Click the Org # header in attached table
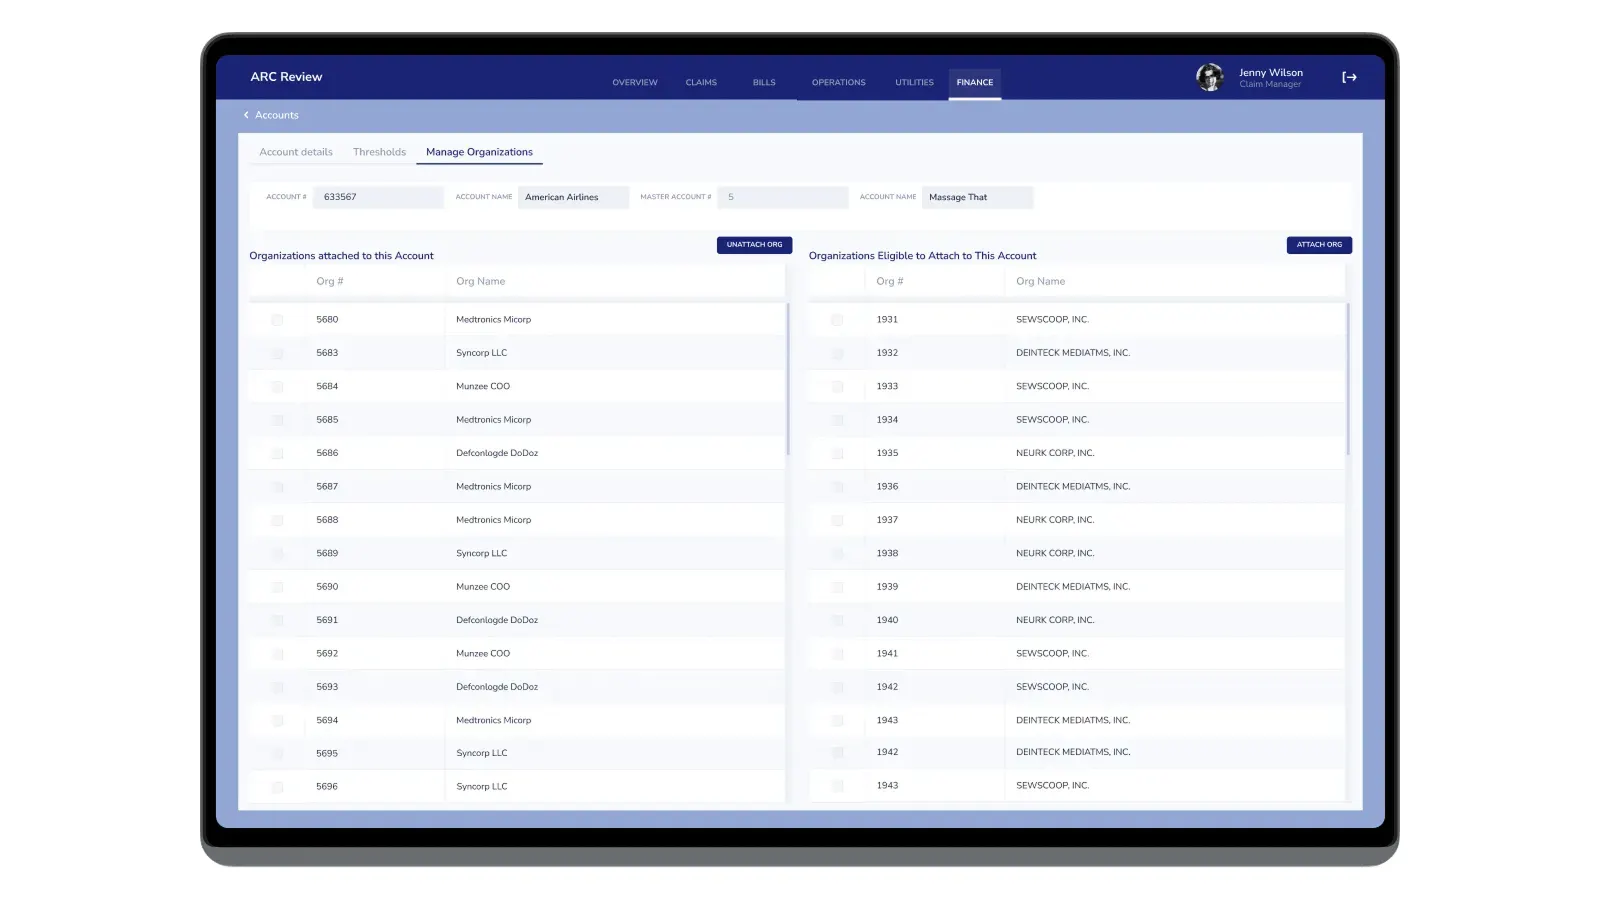The height and width of the screenshot is (900, 1600). tap(330, 281)
